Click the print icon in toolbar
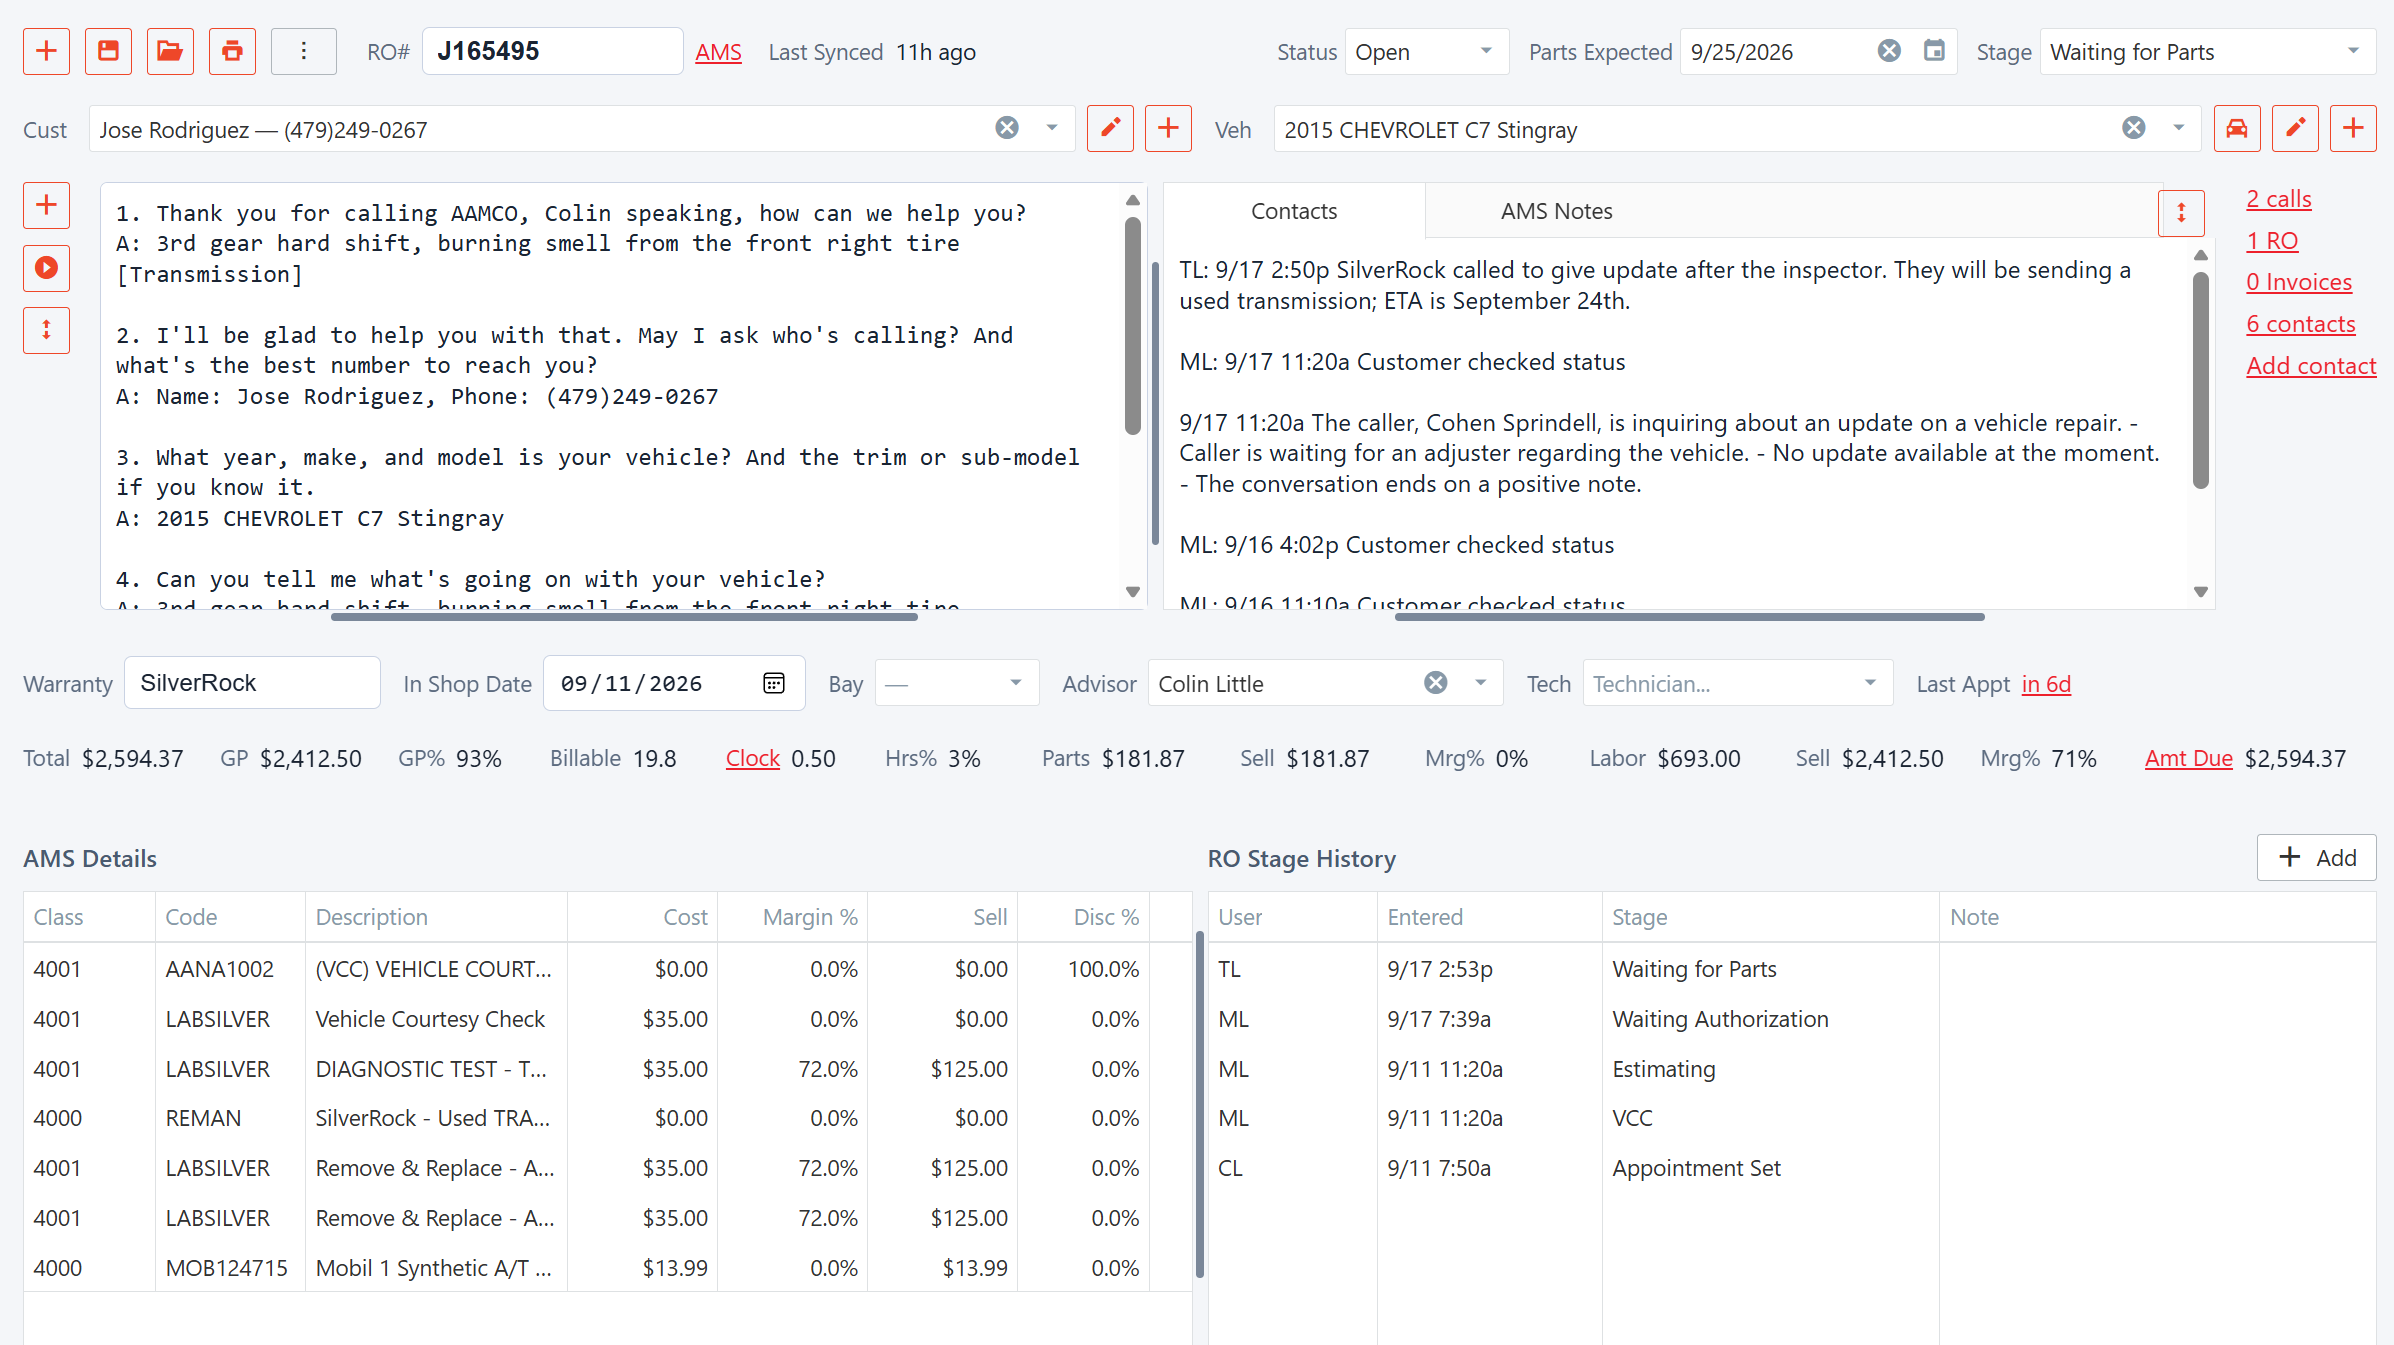This screenshot has width=2394, height=1345. (x=232, y=52)
